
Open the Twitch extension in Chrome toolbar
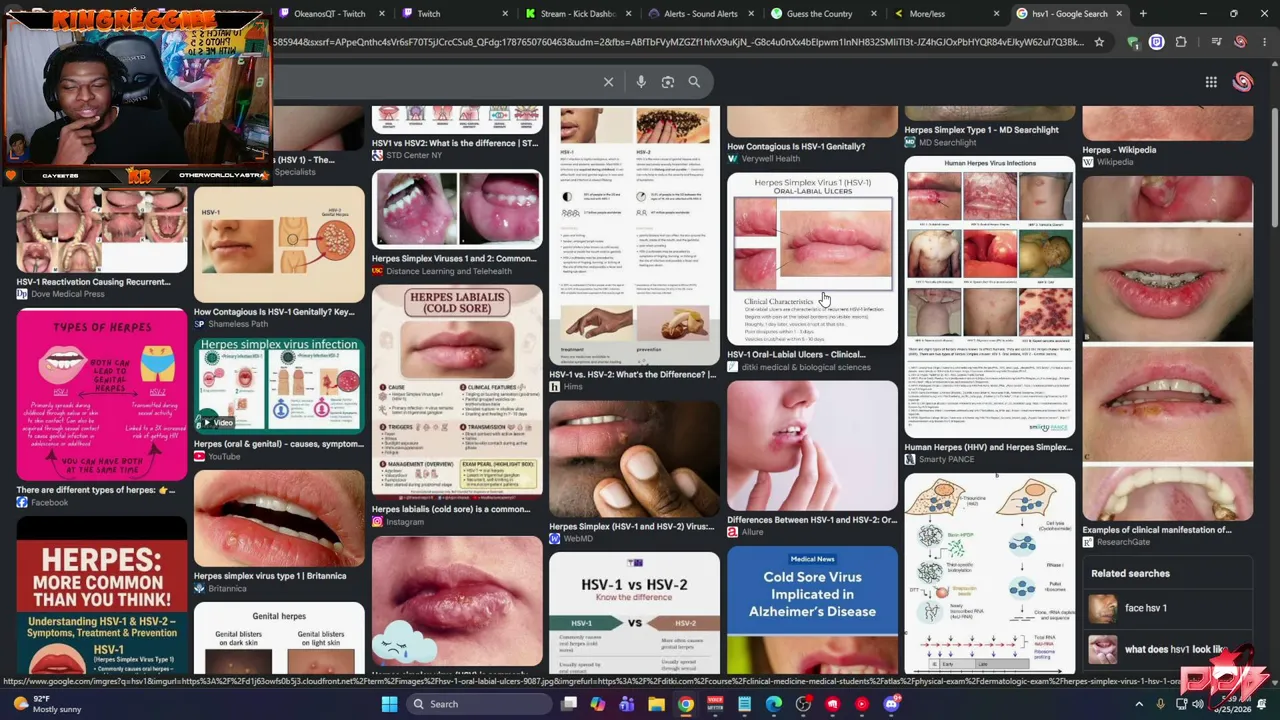point(1157,42)
